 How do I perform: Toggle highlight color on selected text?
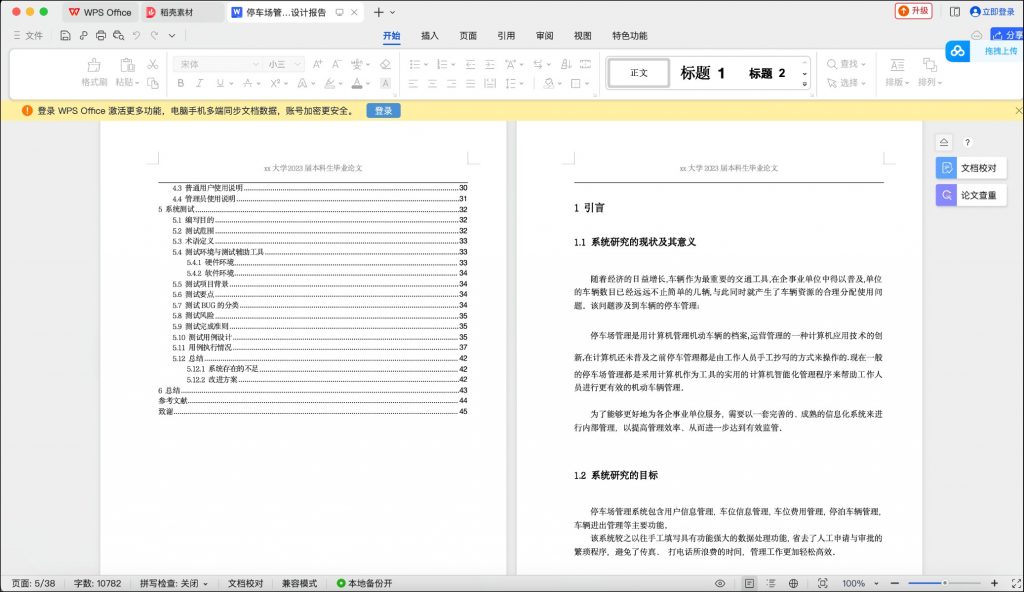[330, 81]
